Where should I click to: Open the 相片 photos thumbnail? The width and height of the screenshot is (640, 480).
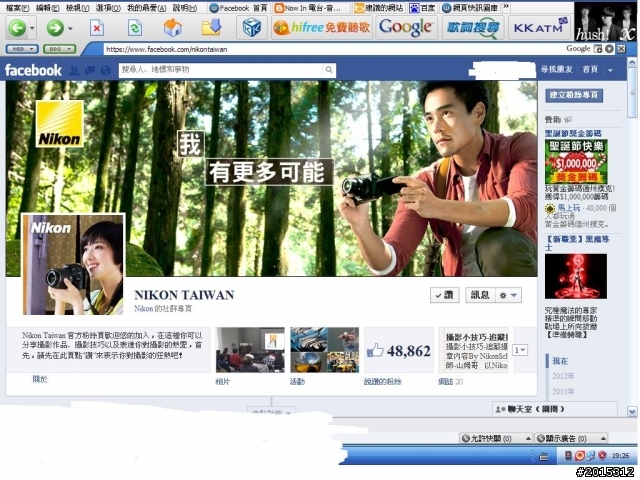tap(250, 350)
